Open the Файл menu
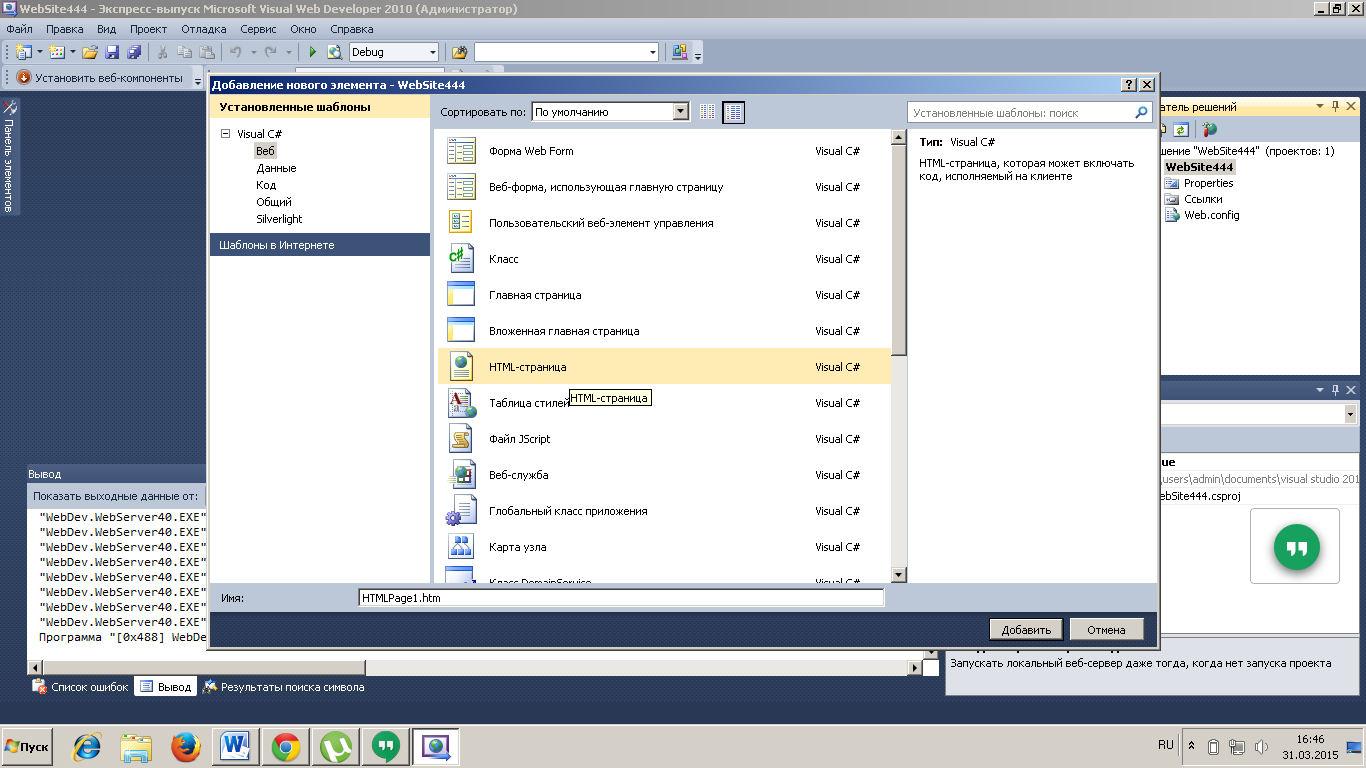The width and height of the screenshot is (1366, 768). tap(20, 29)
